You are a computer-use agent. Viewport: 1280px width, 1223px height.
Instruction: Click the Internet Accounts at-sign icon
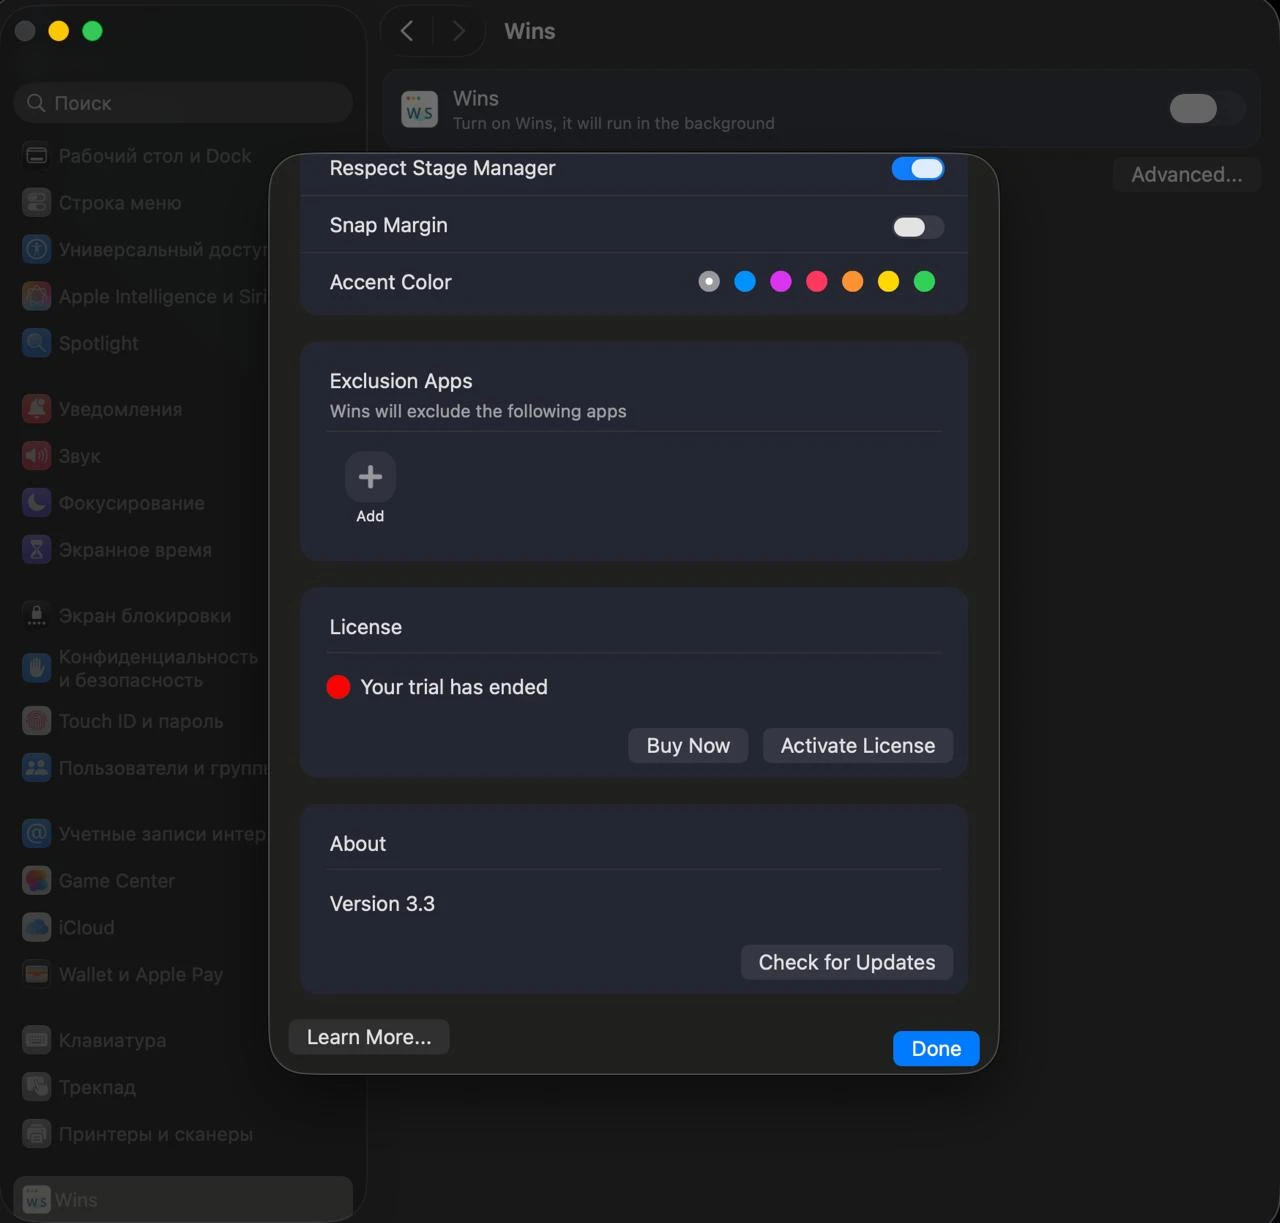pos(37,834)
